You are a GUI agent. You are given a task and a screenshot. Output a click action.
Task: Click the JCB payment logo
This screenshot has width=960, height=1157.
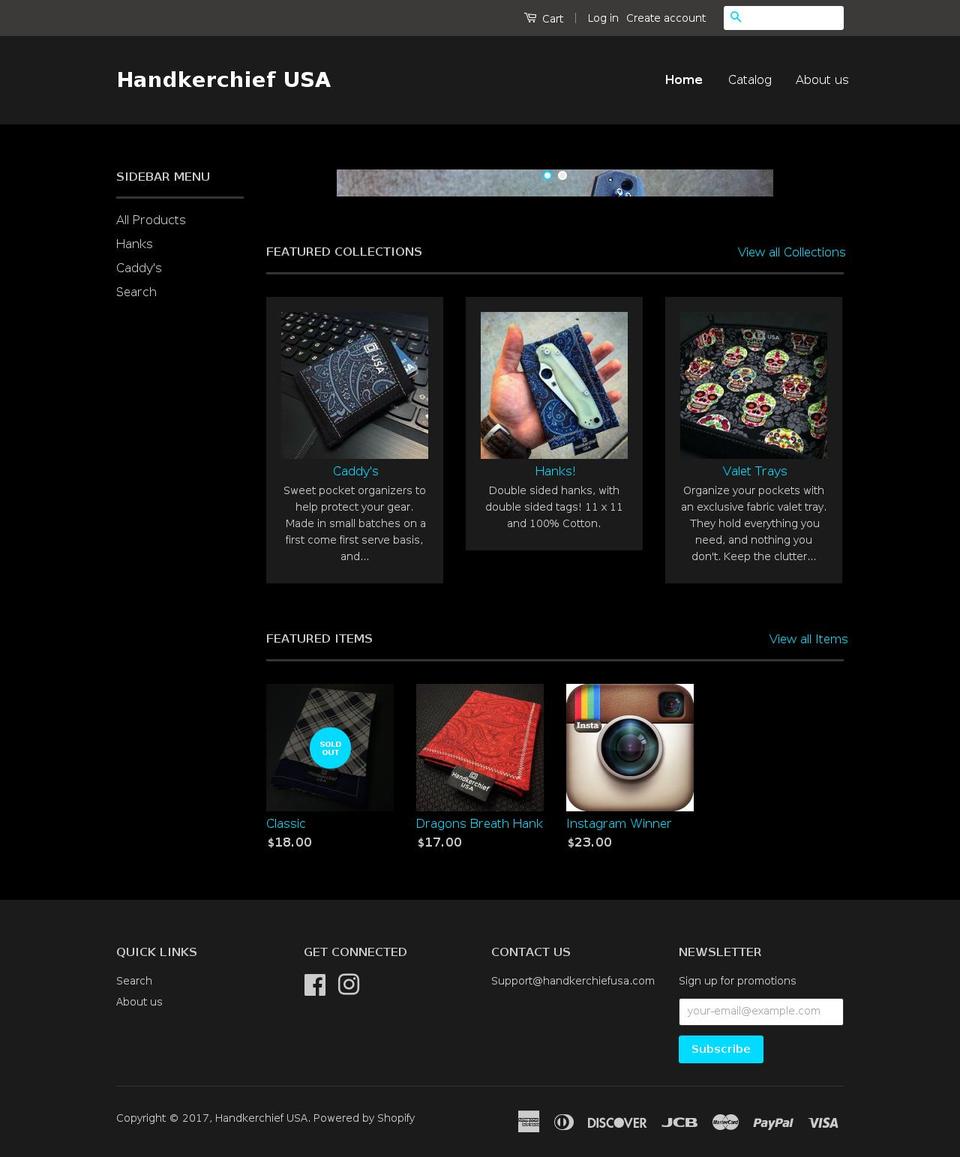(x=679, y=1122)
